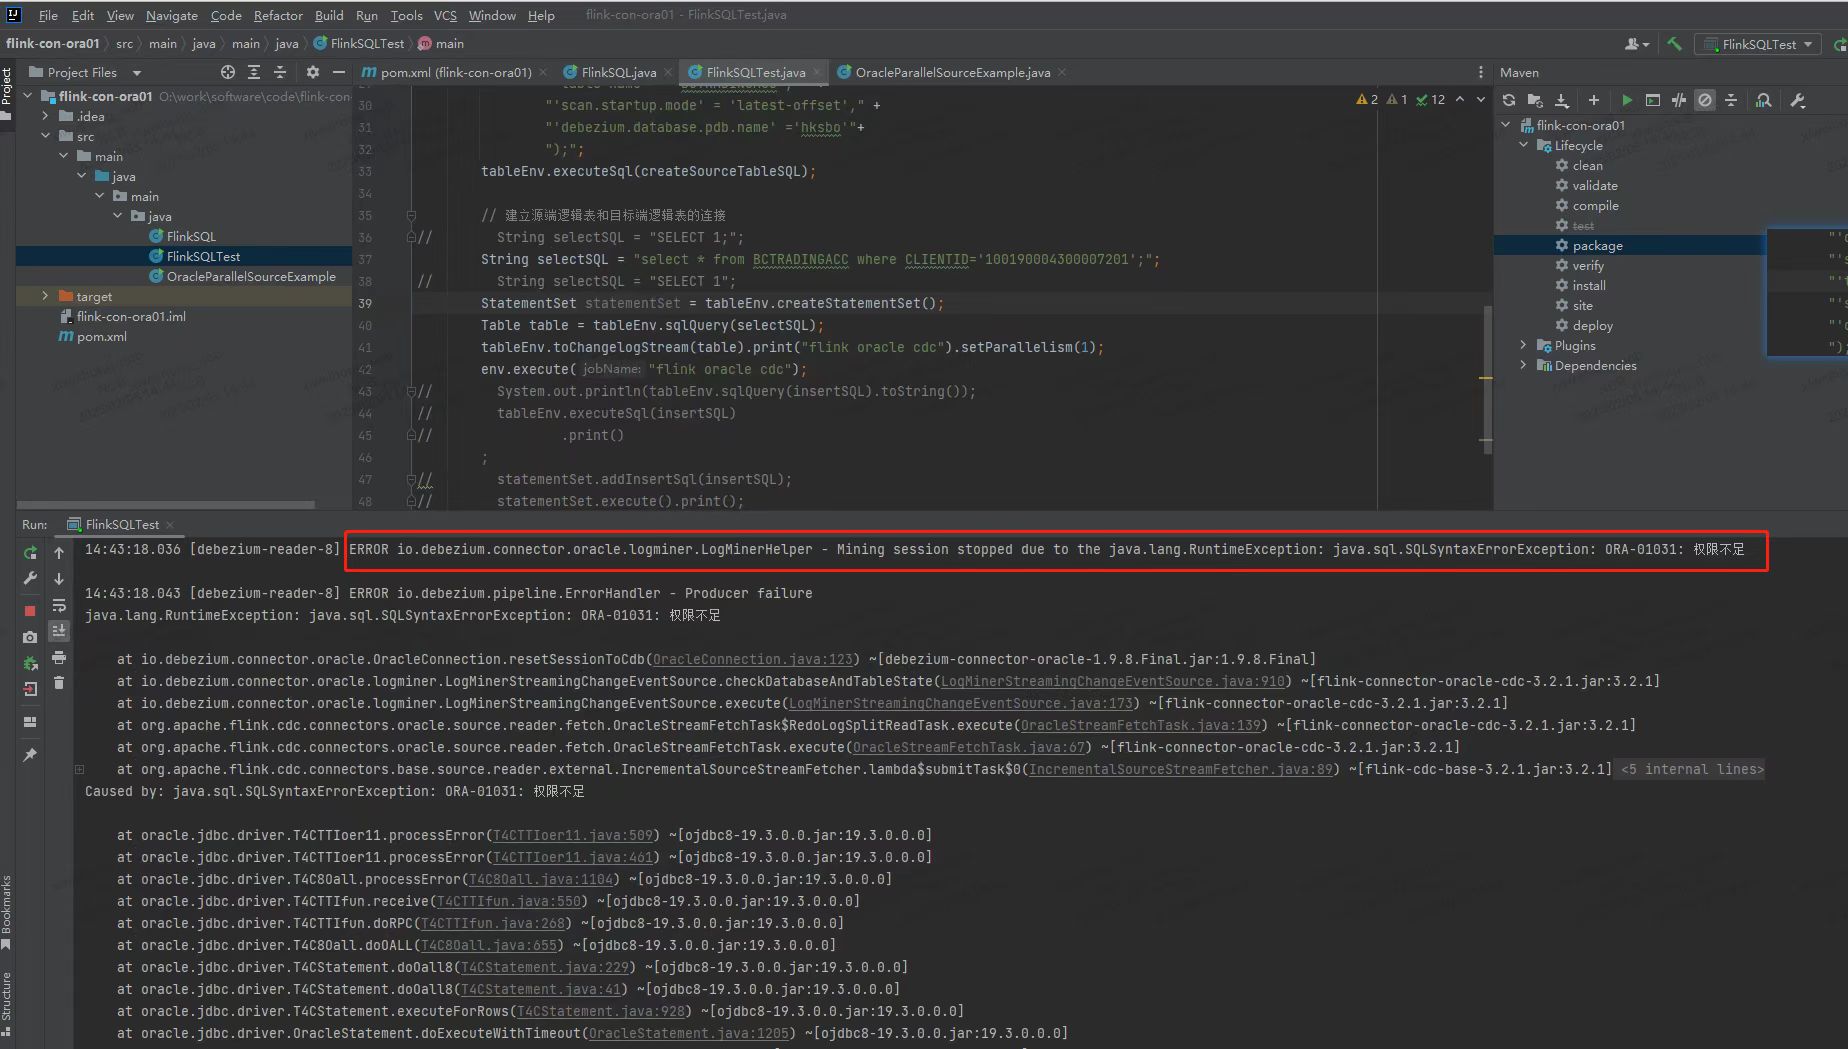Generate sources and update folders in Maven
Viewport: 1848px width, 1049px height.
tap(1535, 100)
